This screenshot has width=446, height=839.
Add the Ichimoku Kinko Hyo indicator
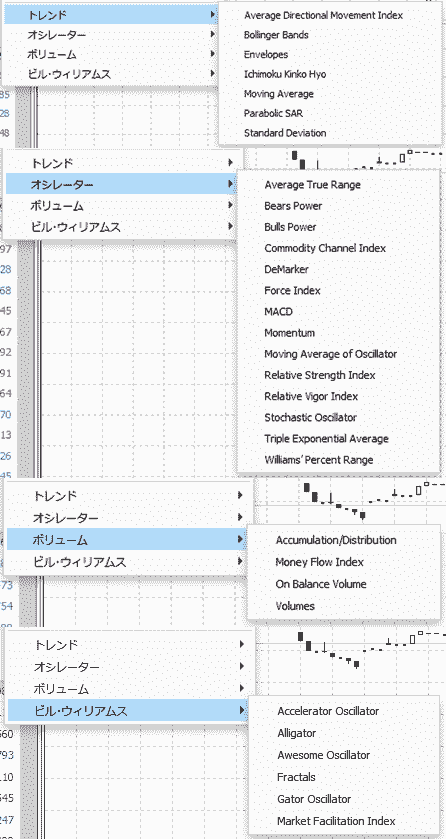tap(284, 74)
